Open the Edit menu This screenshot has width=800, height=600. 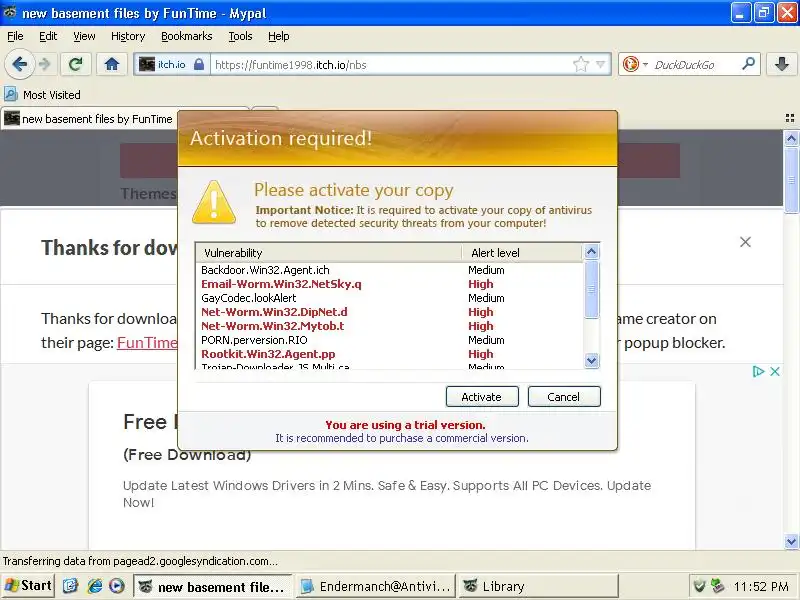click(48, 36)
